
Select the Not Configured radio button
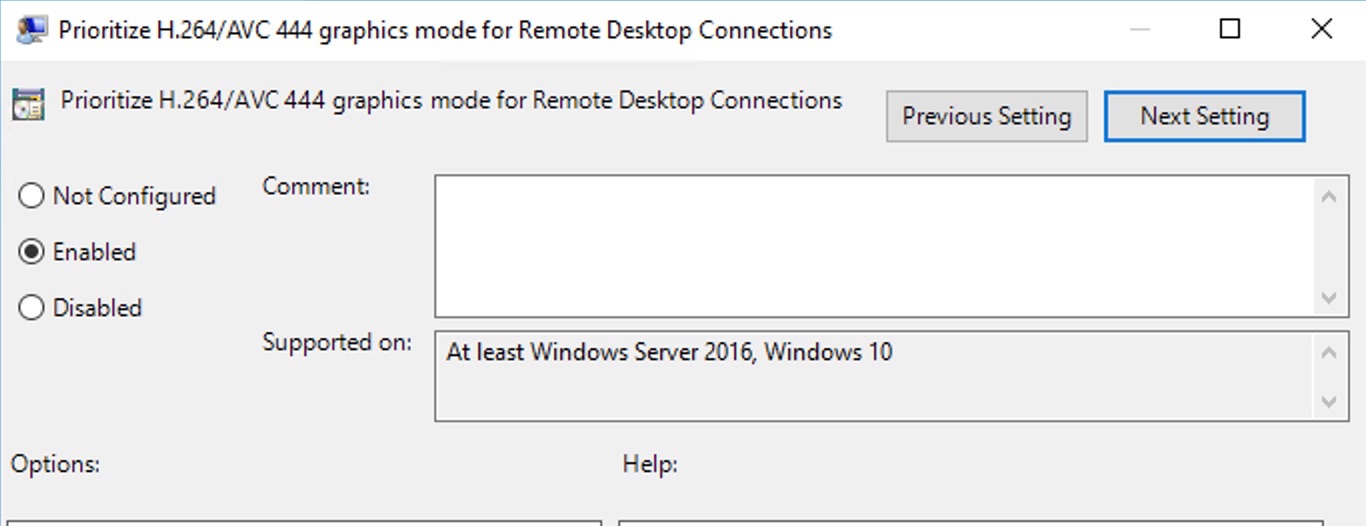32,196
